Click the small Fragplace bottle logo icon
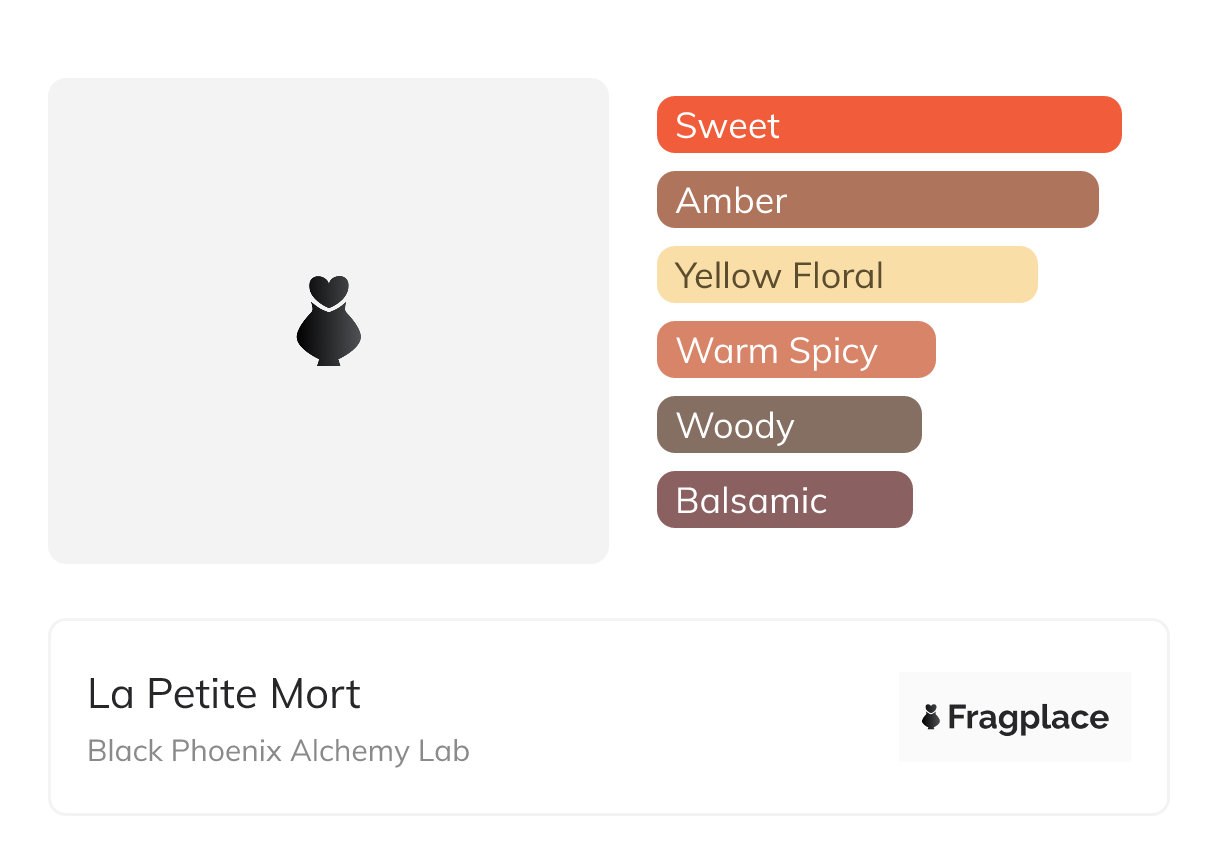The image size is (1218, 864). (x=931, y=717)
